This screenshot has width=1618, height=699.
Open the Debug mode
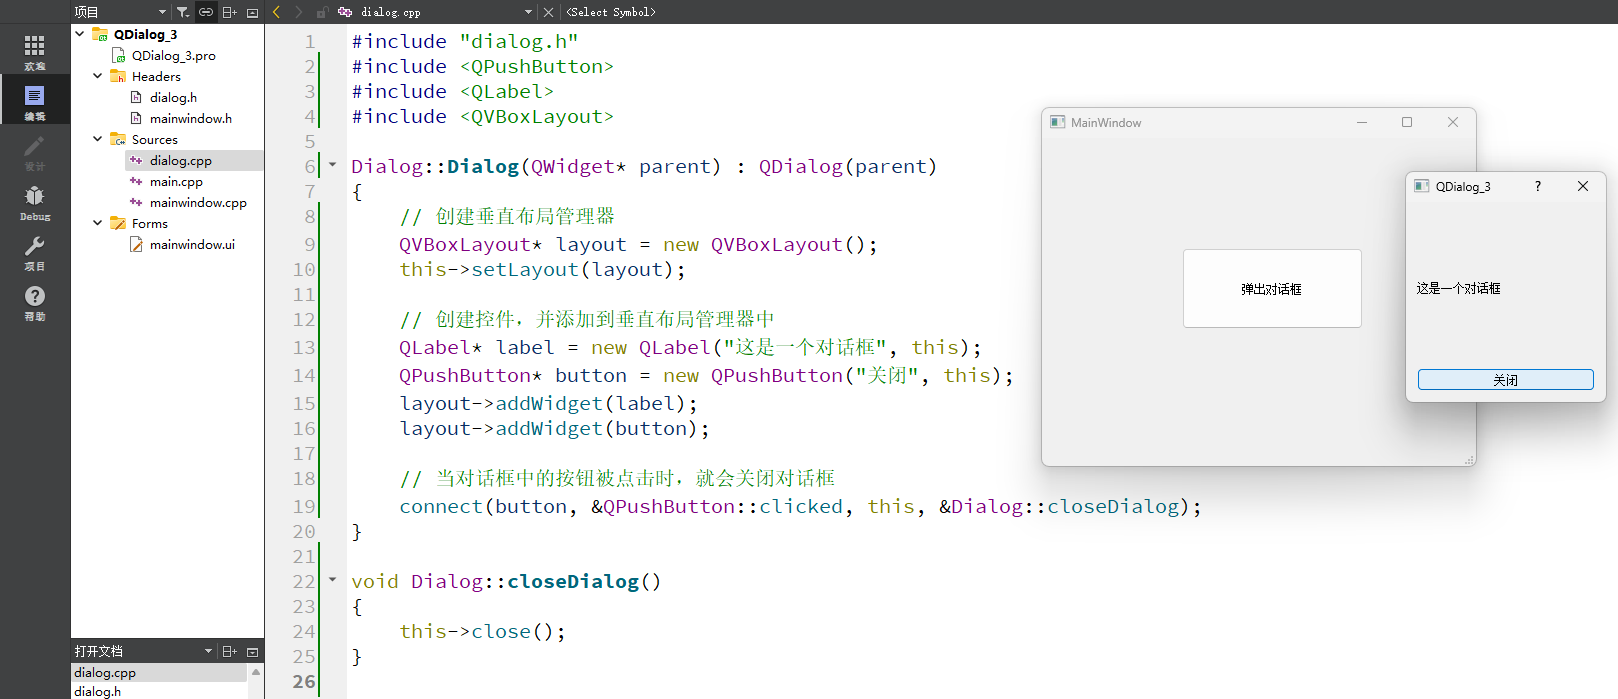35,201
